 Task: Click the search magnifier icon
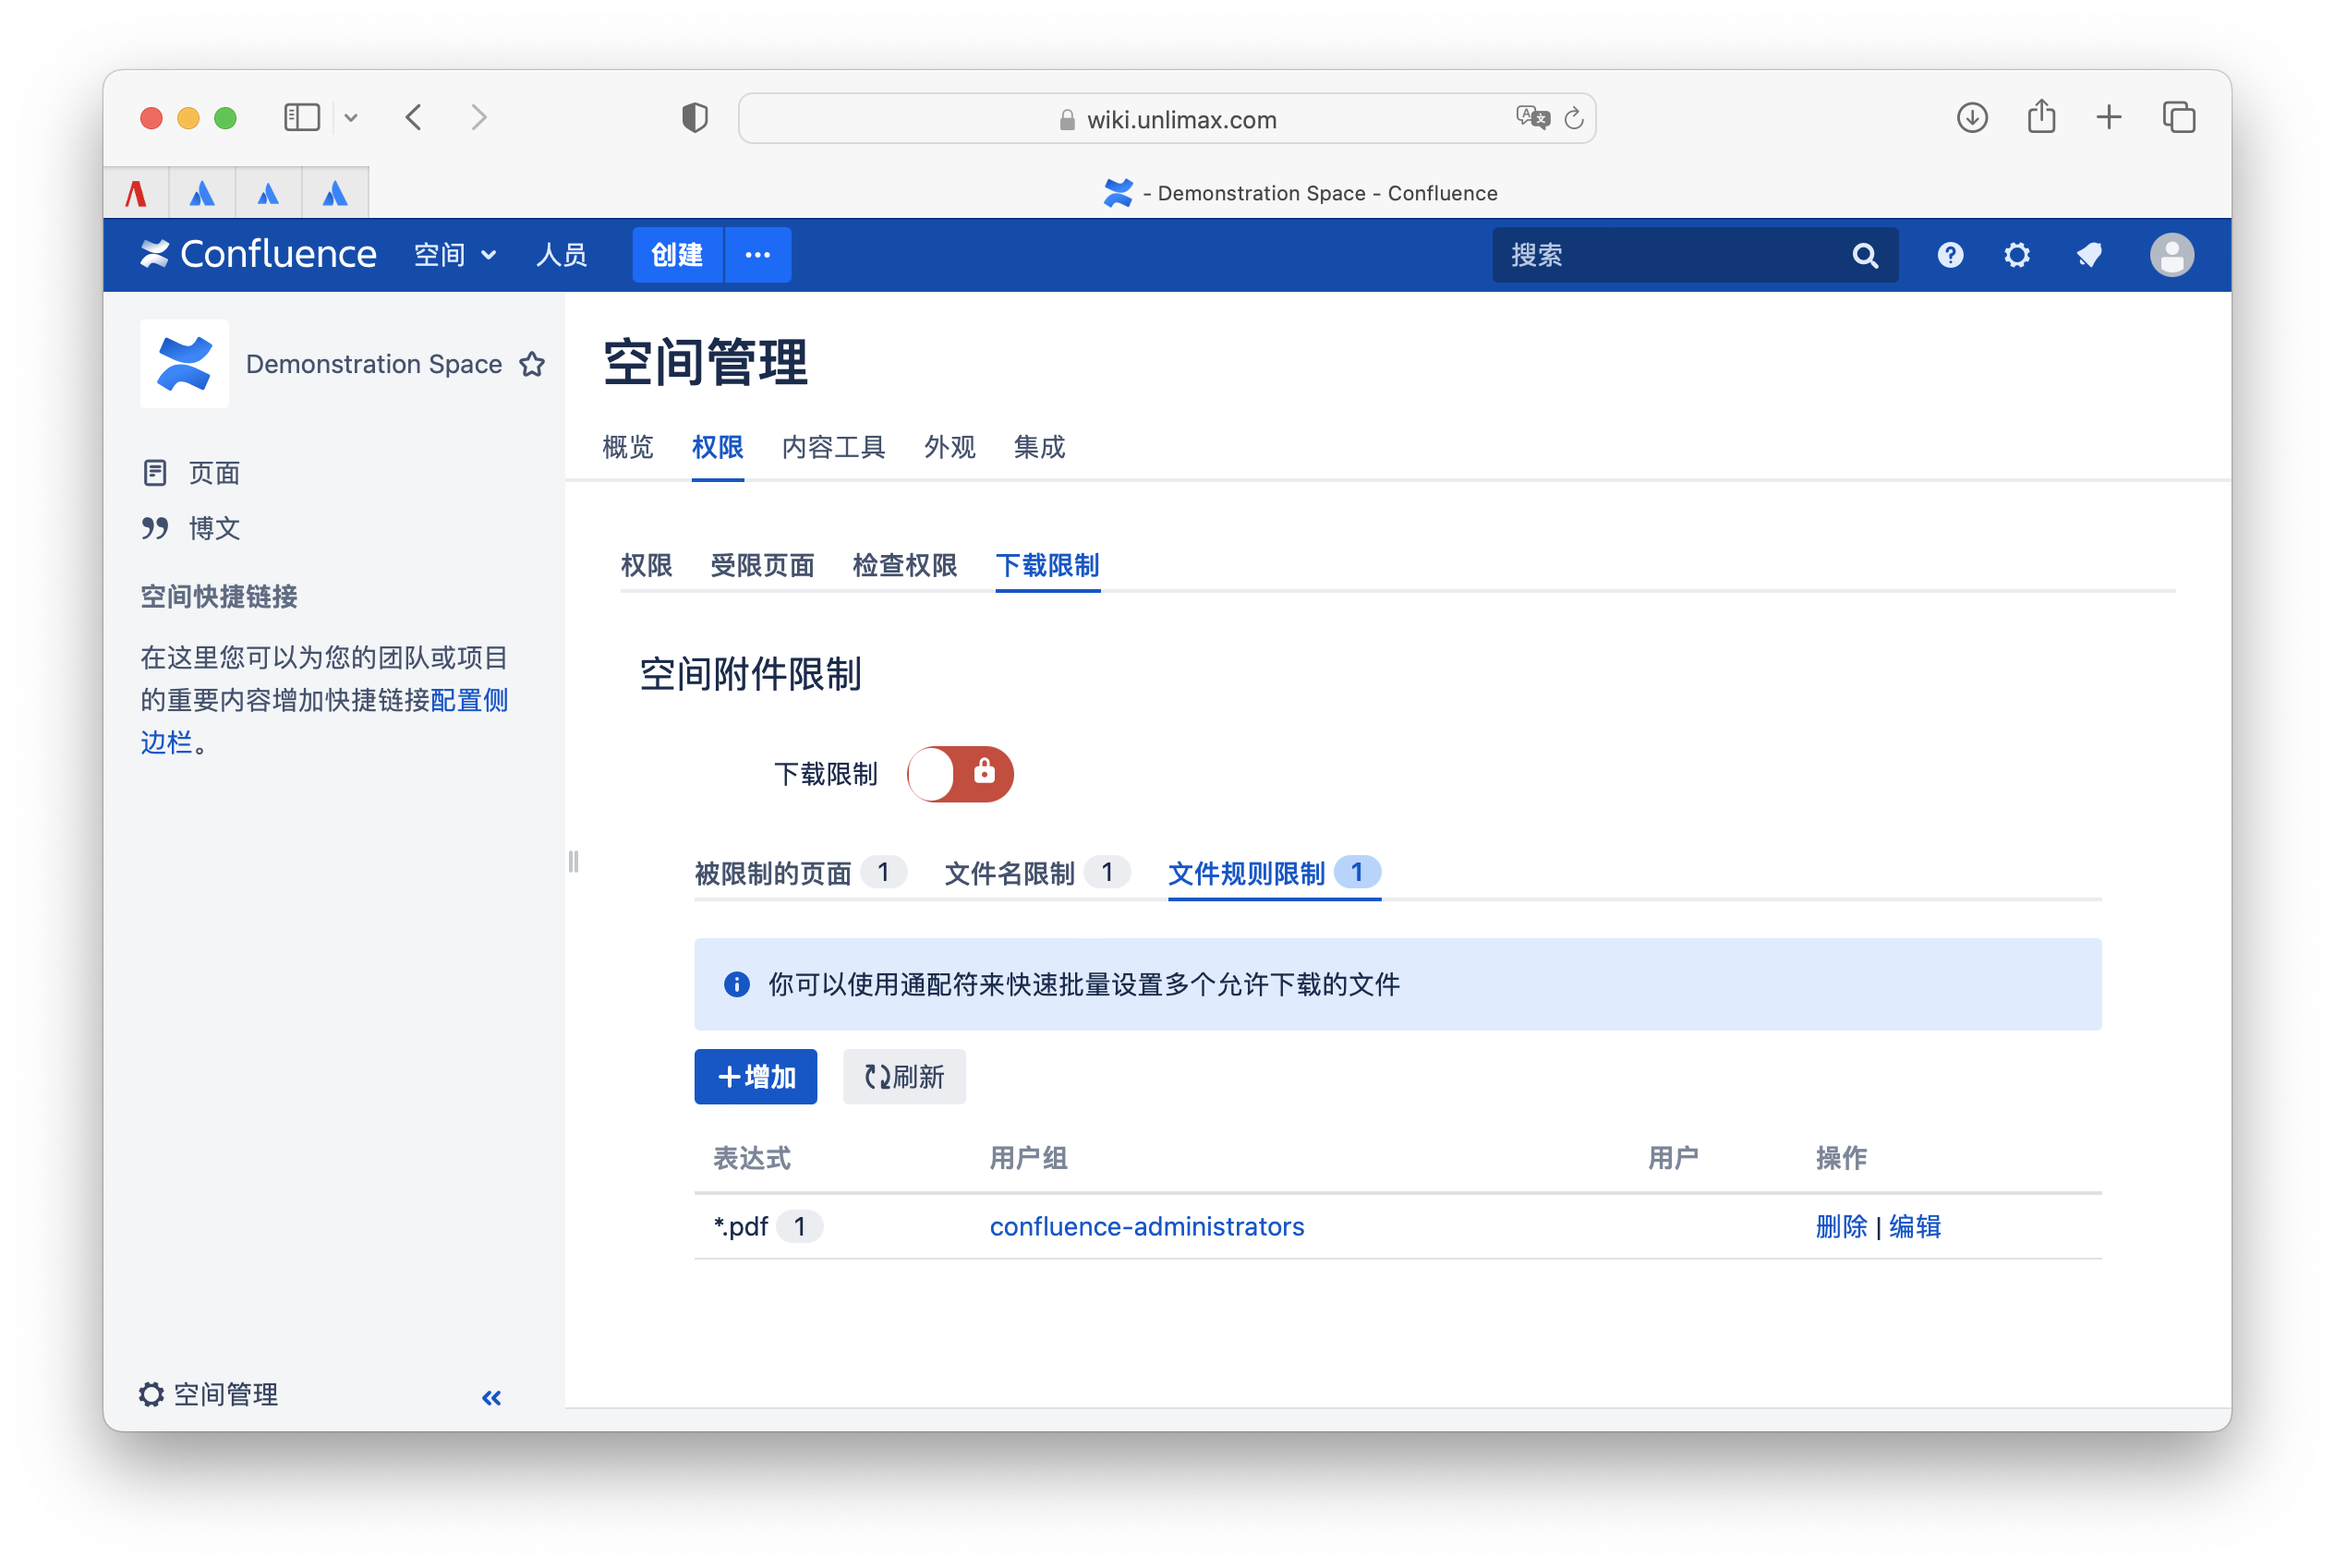(x=1864, y=256)
